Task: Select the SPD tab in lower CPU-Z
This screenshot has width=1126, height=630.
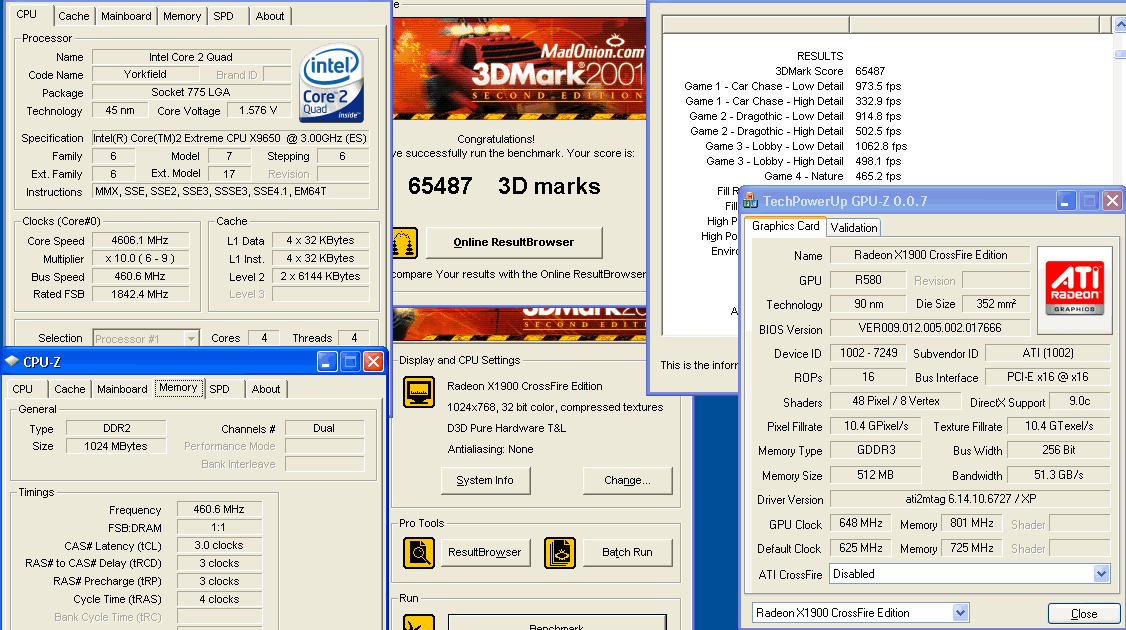Action: pyautogui.click(x=220, y=389)
